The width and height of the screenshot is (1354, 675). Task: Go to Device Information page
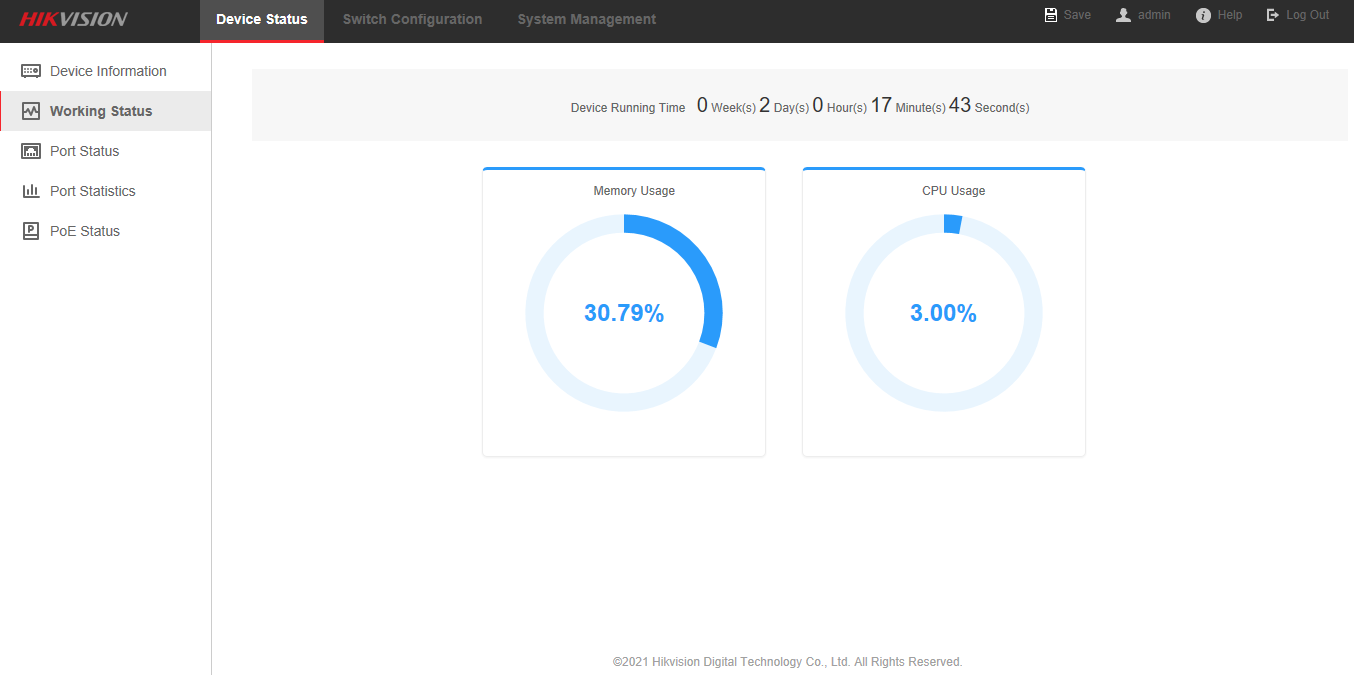pos(108,71)
